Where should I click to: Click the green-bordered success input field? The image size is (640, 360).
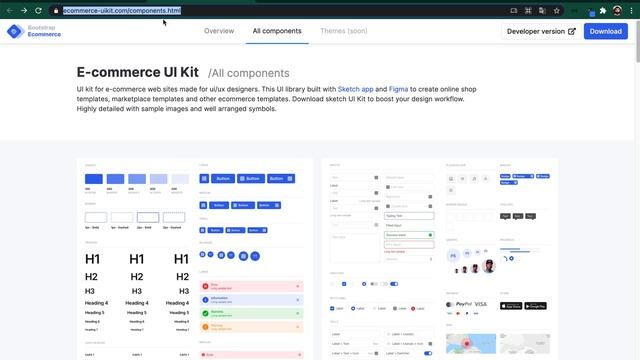click(409, 235)
